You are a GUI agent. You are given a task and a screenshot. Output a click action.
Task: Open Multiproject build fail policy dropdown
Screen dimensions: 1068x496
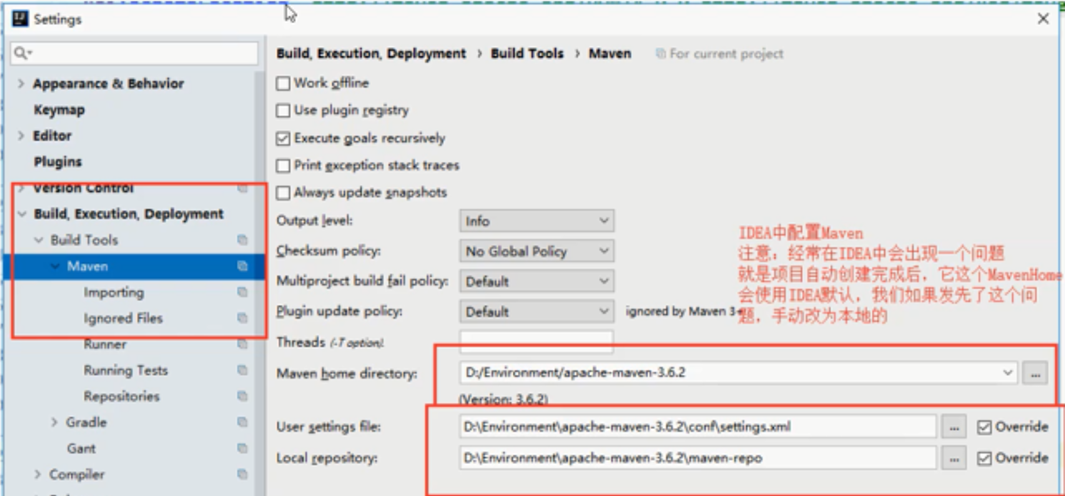(x=537, y=281)
